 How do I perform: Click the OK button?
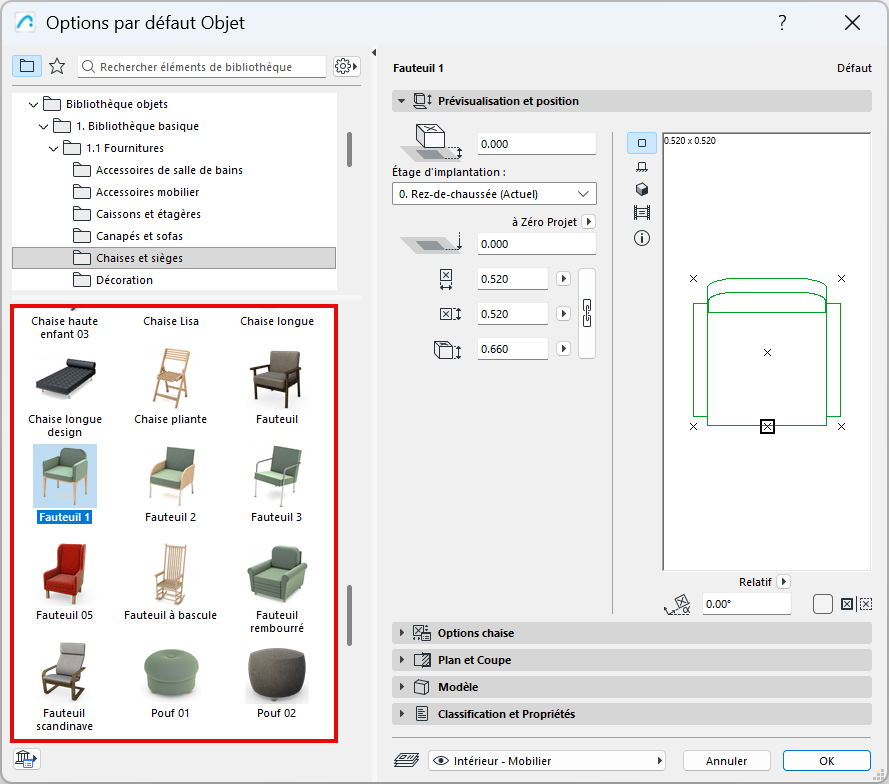pyautogui.click(x=827, y=761)
